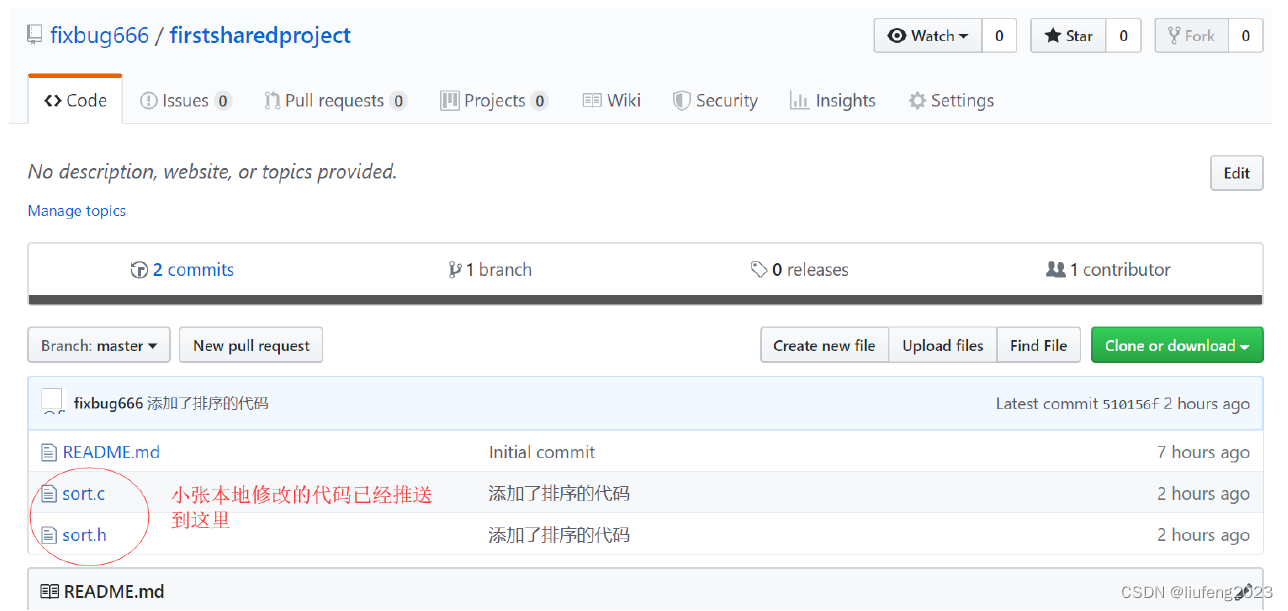The image size is (1288, 611).
Task: Click Create new file button
Action: 824,345
